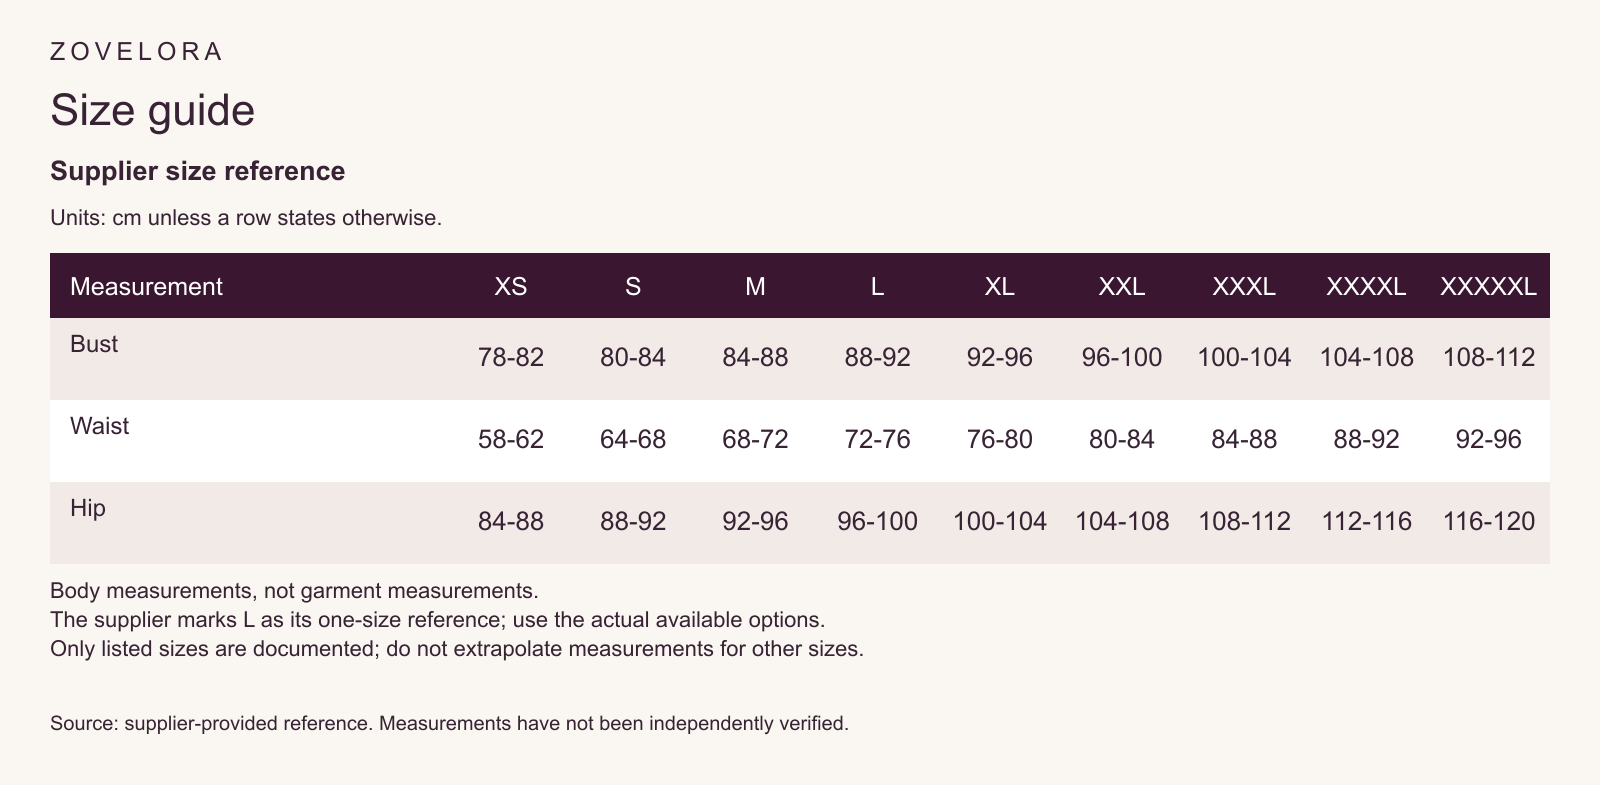This screenshot has height=785, width=1600.
Task: Click the Measurement column header
Action: pos(146,287)
